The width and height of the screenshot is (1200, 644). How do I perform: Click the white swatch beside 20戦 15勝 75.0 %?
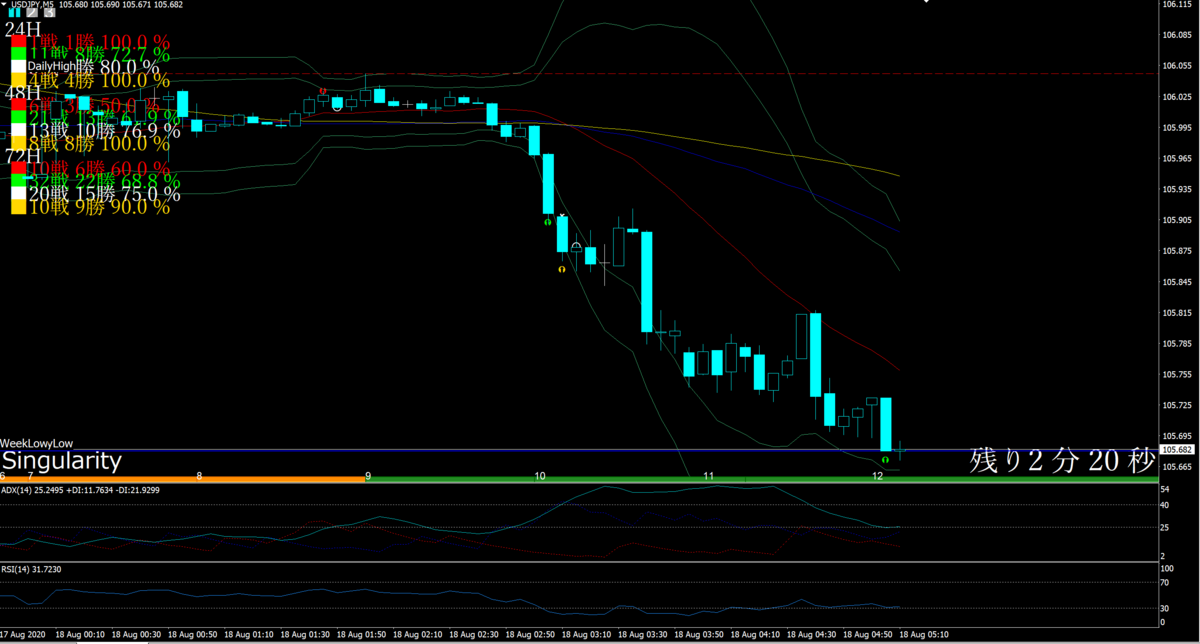click(x=18, y=195)
